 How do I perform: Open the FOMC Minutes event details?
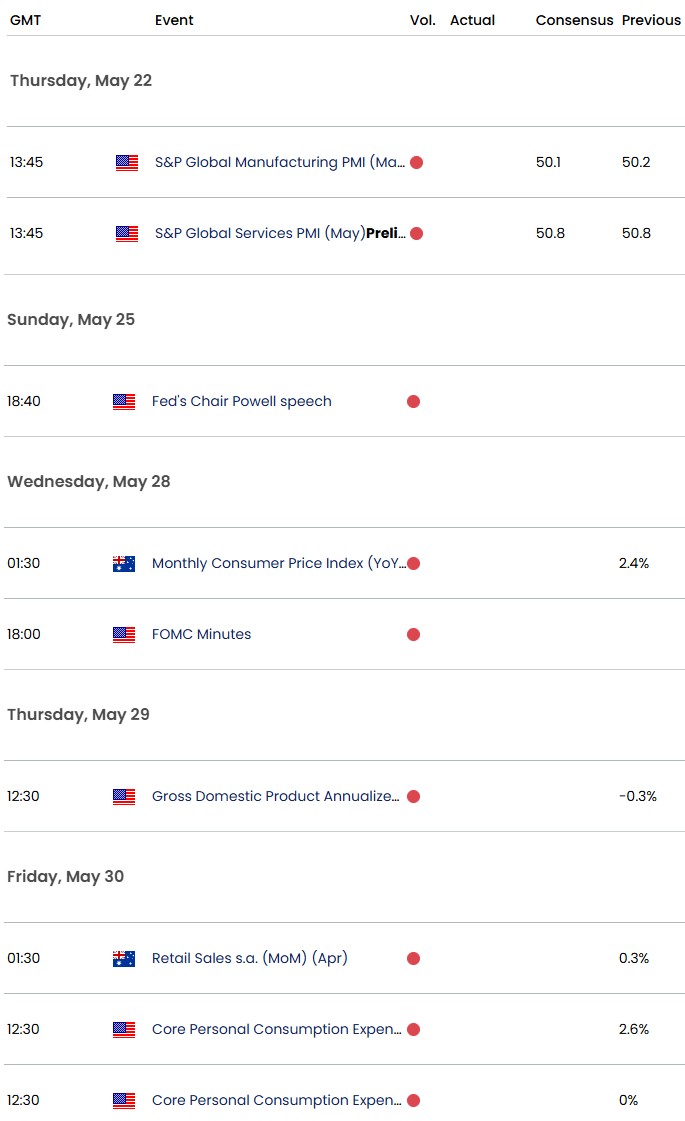coord(202,634)
